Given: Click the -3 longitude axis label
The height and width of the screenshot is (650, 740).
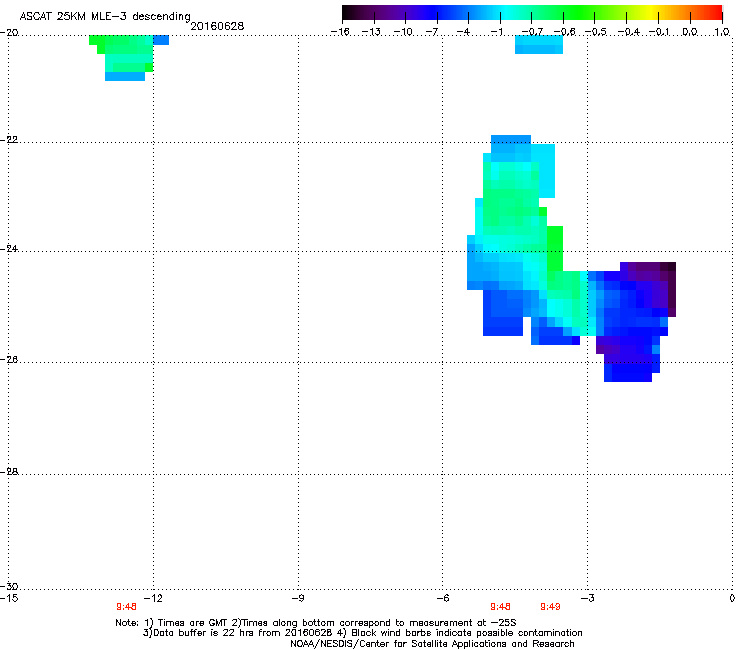Looking at the screenshot, I should click(x=588, y=599).
